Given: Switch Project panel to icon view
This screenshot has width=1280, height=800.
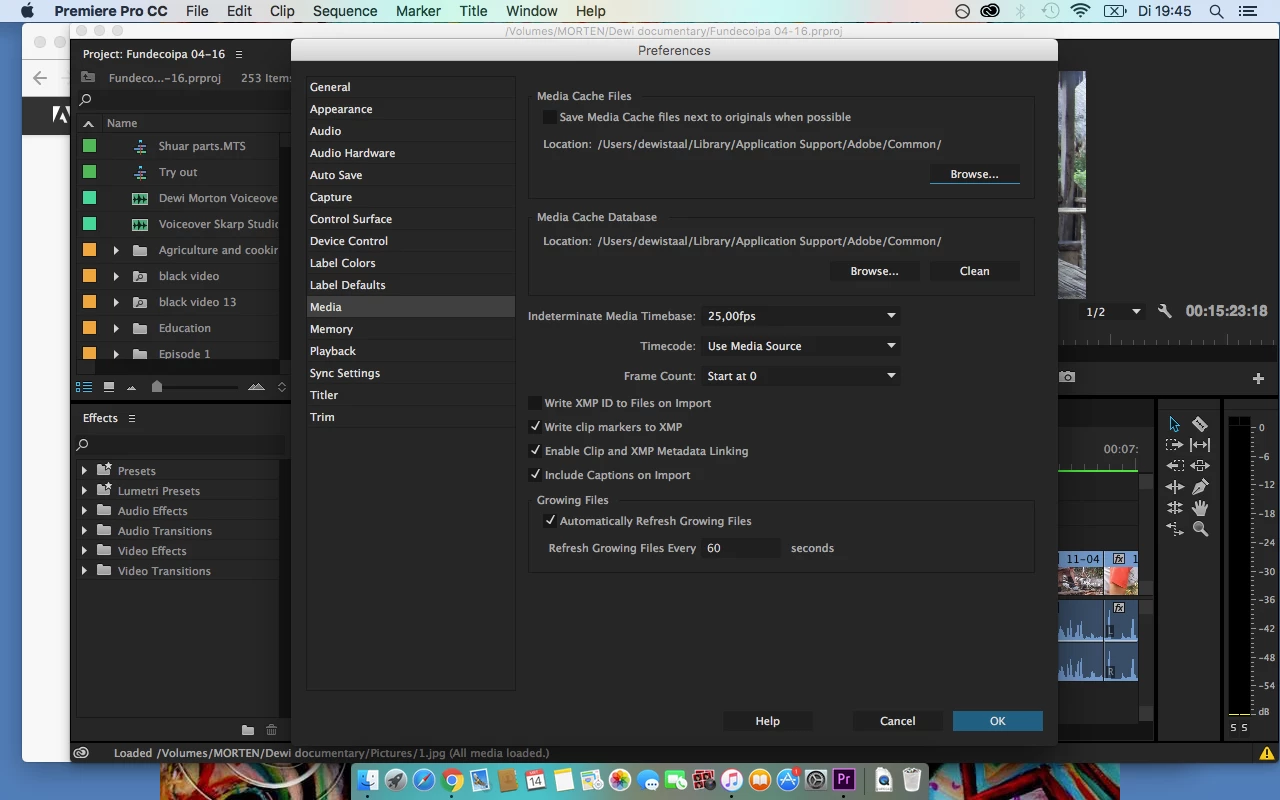Looking at the screenshot, I should pyautogui.click(x=109, y=387).
